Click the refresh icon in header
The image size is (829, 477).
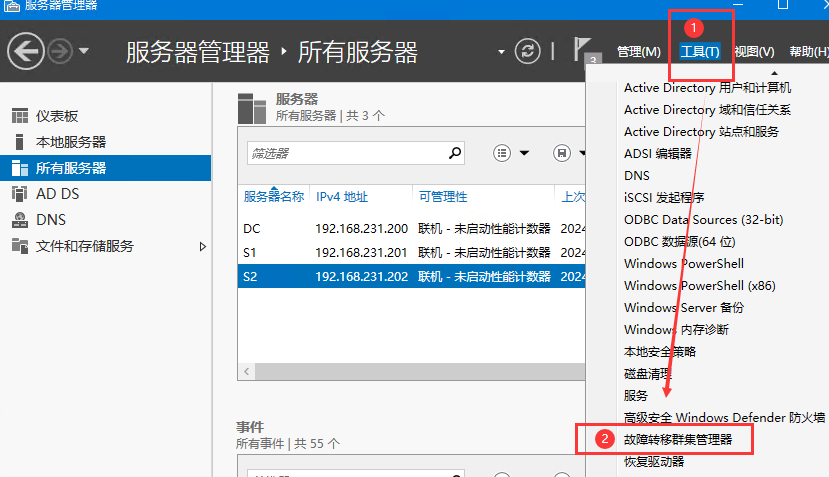pos(527,51)
